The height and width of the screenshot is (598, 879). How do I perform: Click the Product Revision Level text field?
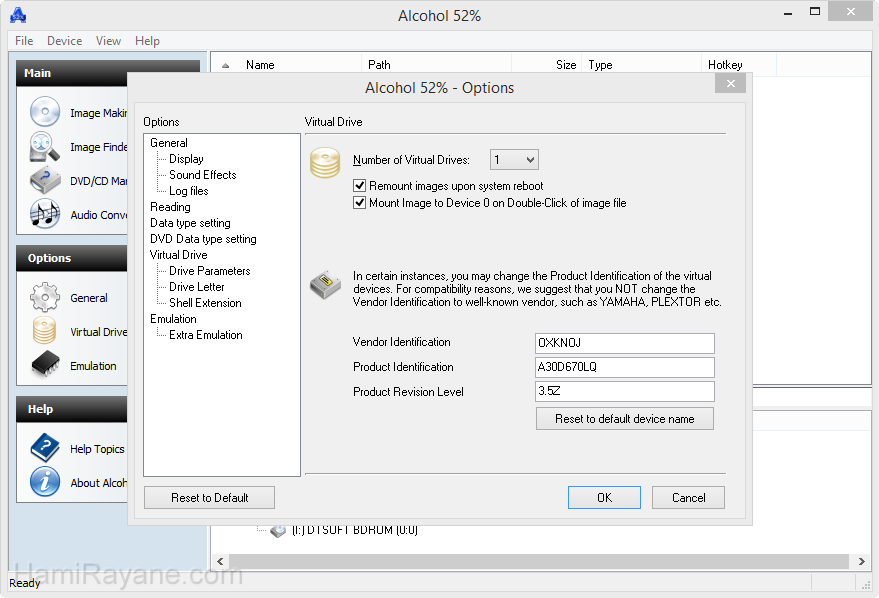[x=625, y=391]
